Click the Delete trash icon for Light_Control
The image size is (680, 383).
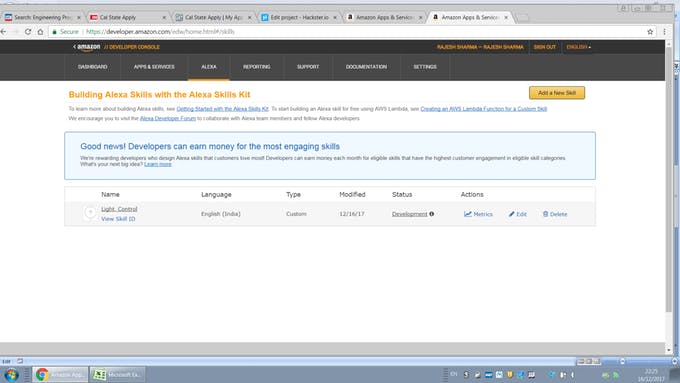coord(546,214)
